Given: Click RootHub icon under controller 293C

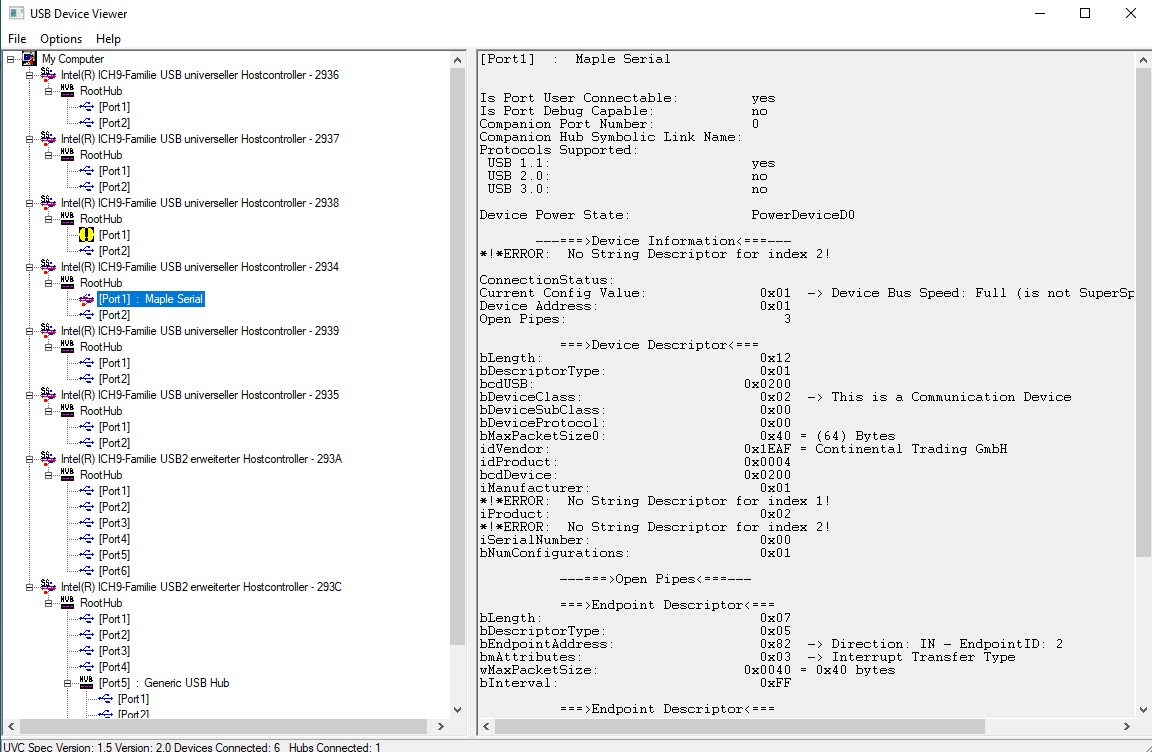Looking at the screenshot, I should (x=68, y=602).
